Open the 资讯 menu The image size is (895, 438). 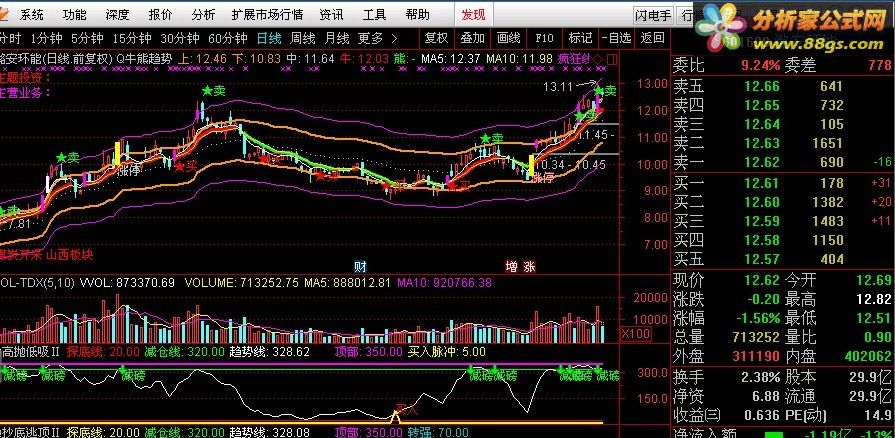click(332, 14)
